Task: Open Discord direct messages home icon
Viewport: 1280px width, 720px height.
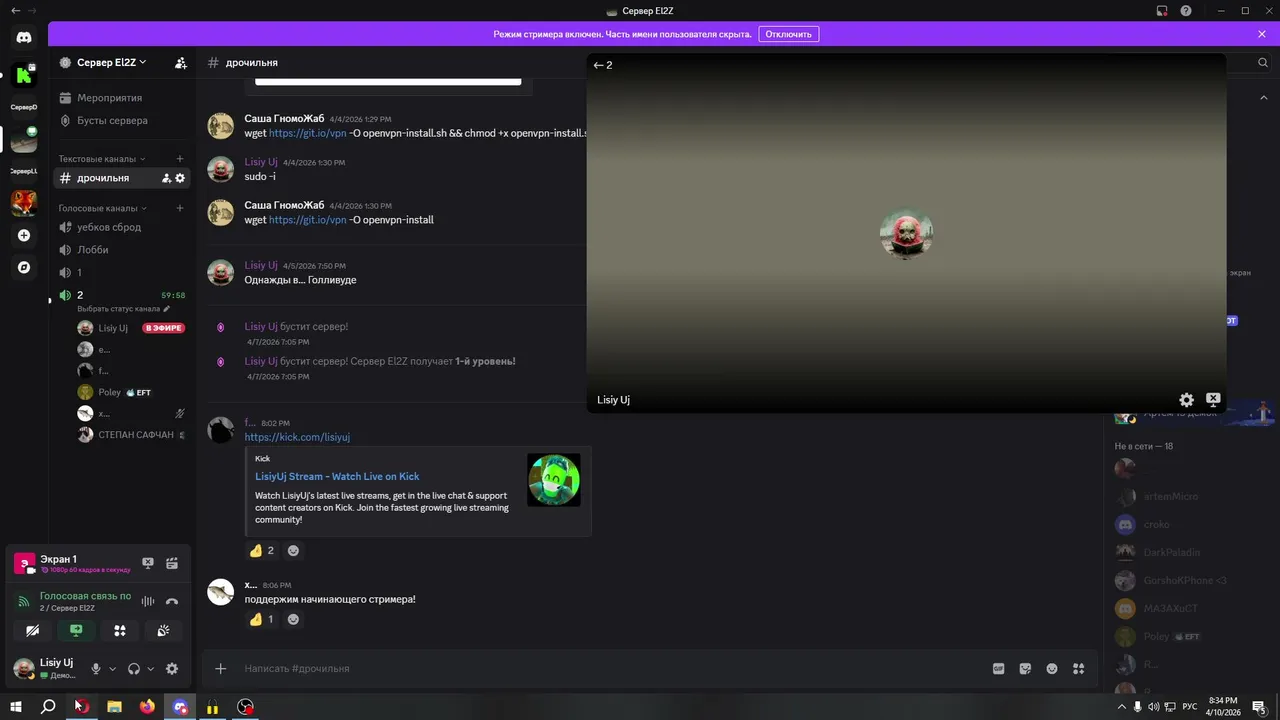Action: pos(24,37)
